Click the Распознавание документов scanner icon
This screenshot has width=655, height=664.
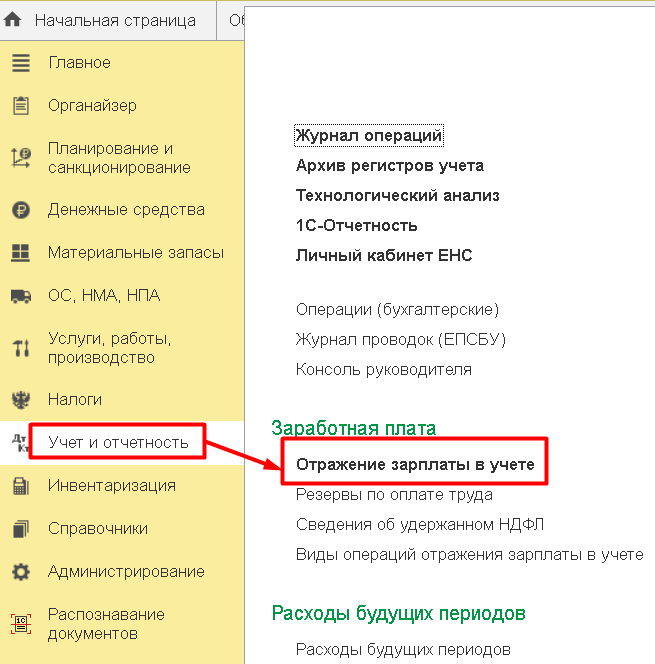(x=21, y=624)
